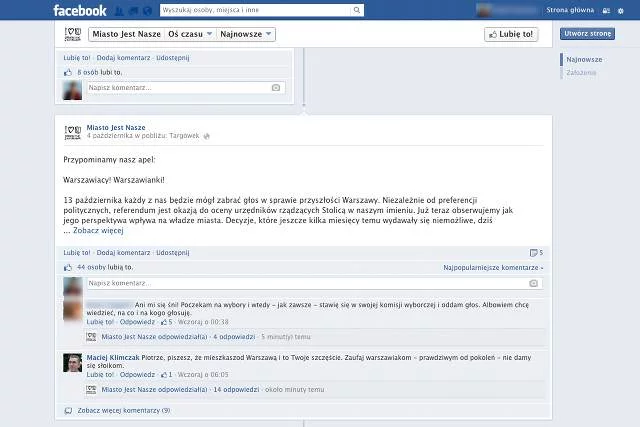Expand post with Zobacz więcej
The width and height of the screenshot is (640, 427).
click(x=98, y=231)
